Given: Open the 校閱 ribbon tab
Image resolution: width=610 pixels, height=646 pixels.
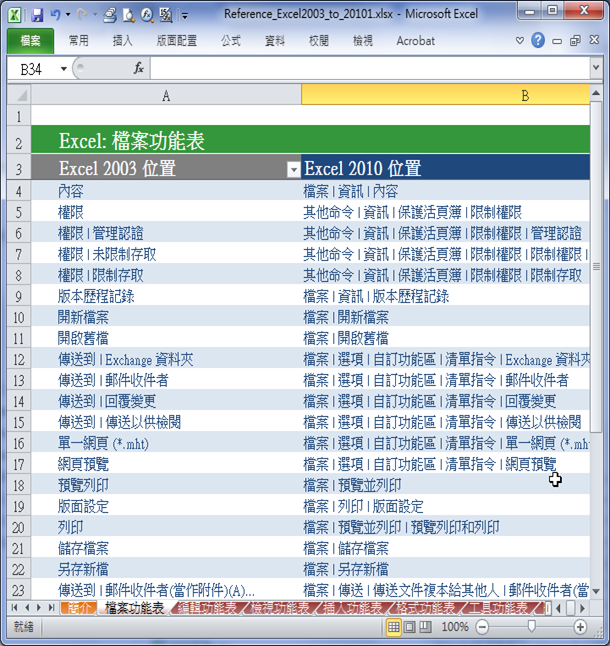Looking at the screenshot, I should (319, 40).
